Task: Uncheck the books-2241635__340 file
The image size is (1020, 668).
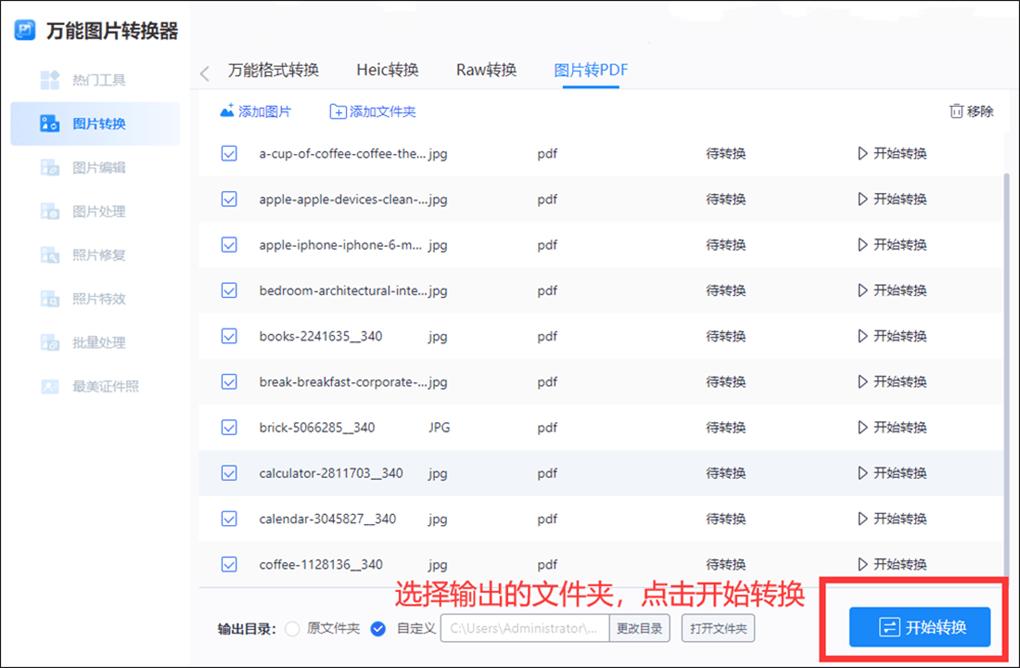Action: click(x=228, y=336)
